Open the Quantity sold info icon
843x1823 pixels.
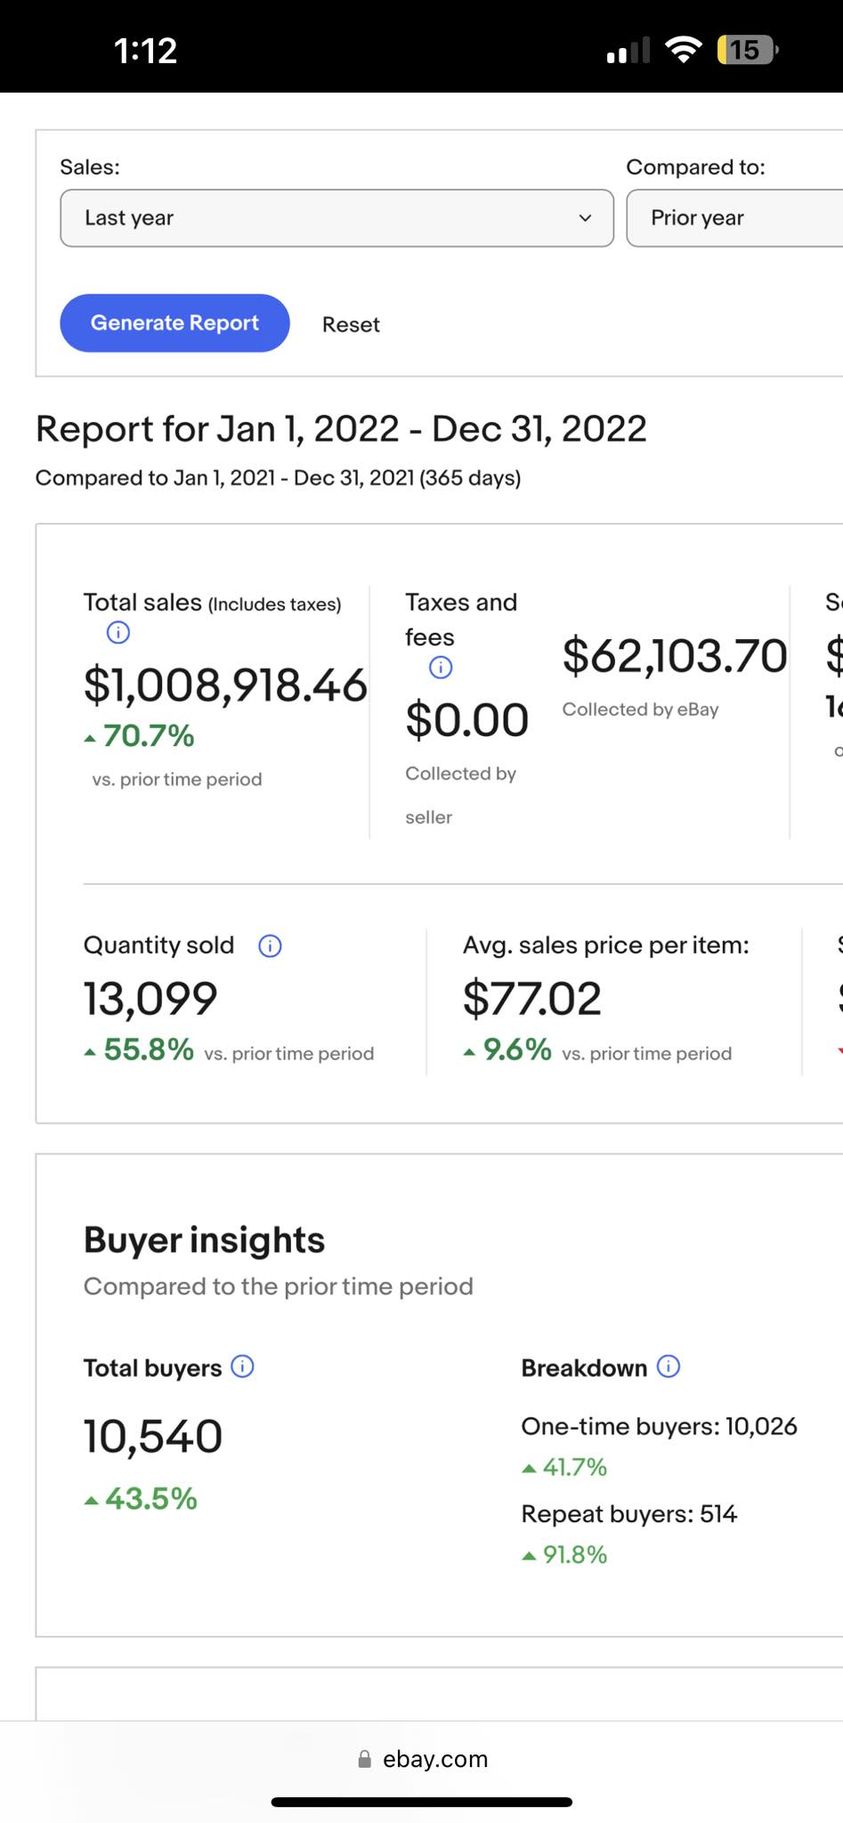(x=270, y=946)
